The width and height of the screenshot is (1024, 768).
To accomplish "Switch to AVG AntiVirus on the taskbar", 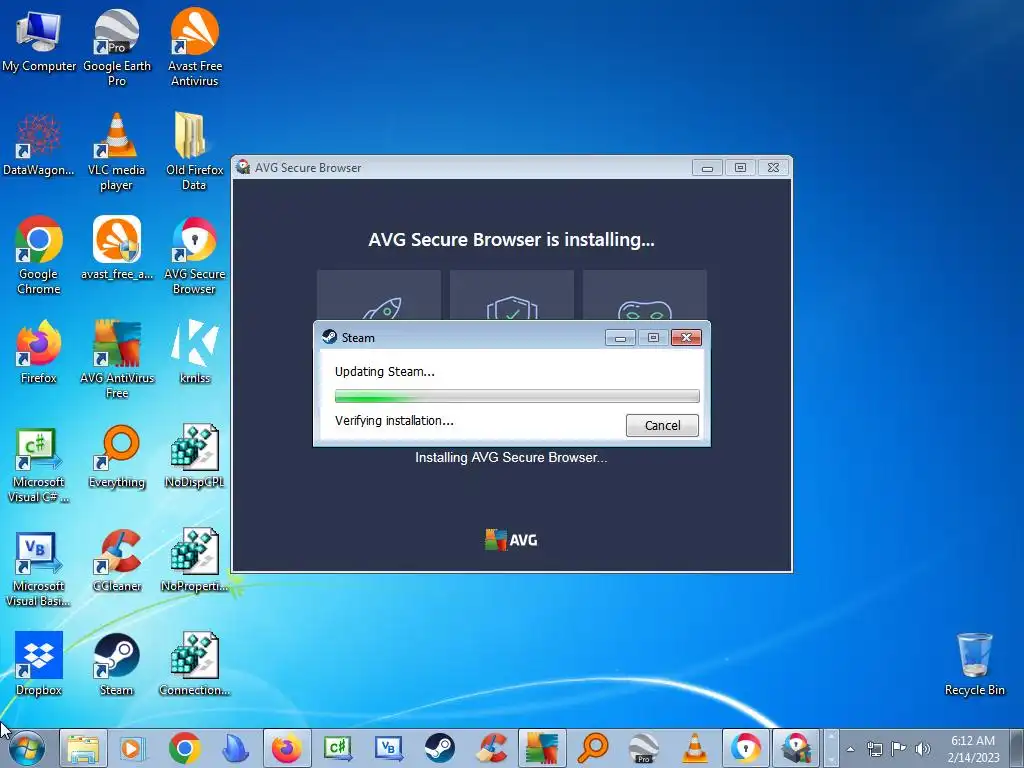I will (542, 748).
